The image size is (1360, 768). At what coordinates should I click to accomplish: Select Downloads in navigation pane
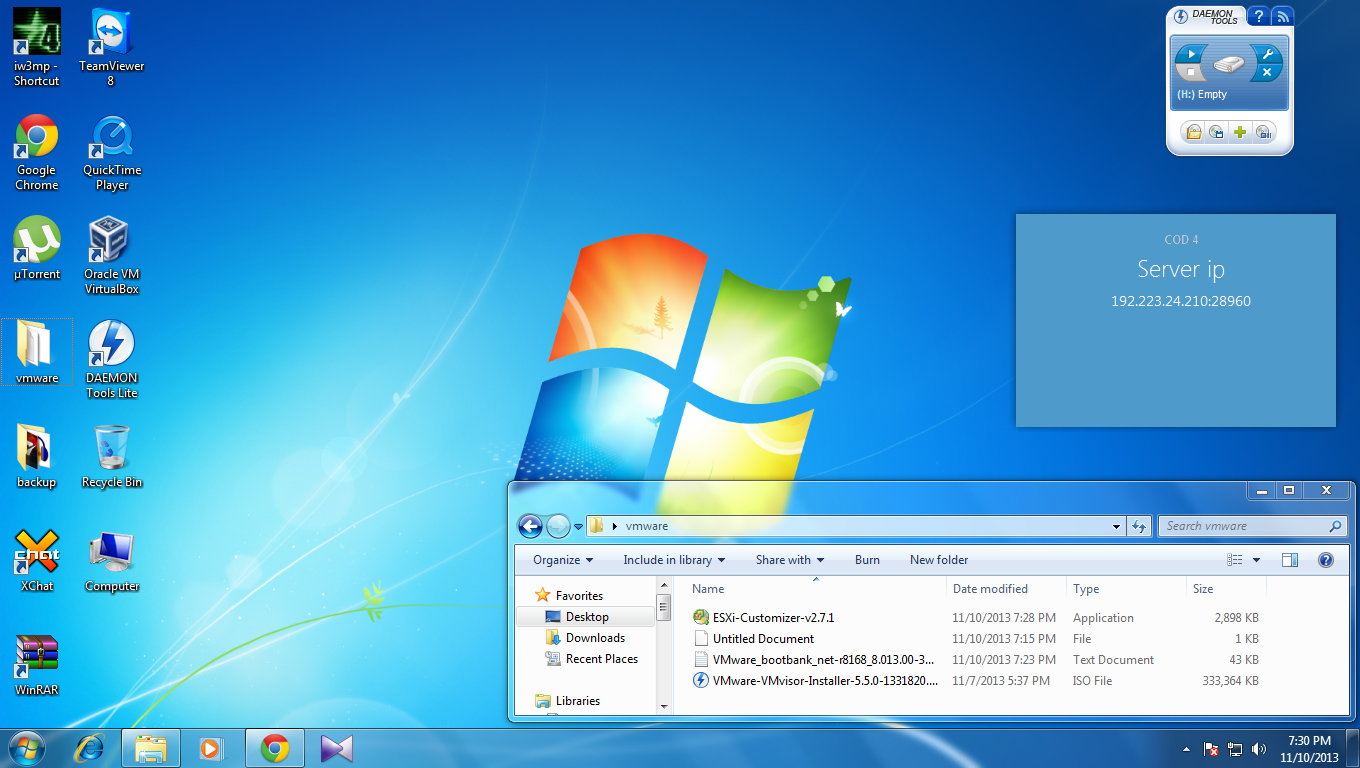[x=585, y=638]
